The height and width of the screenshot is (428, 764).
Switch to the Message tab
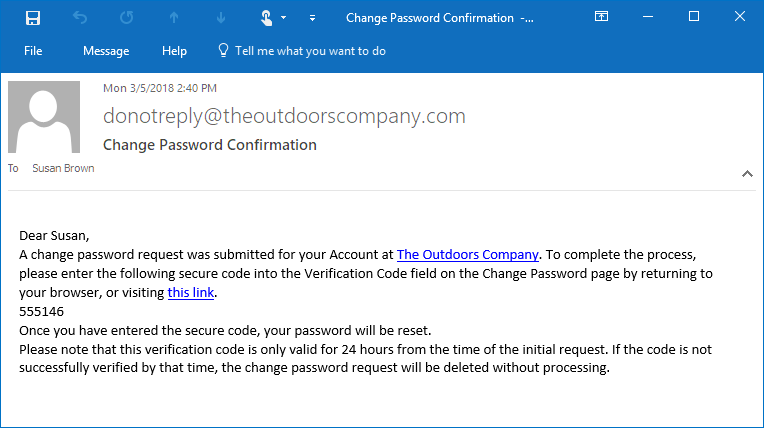(x=106, y=51)
